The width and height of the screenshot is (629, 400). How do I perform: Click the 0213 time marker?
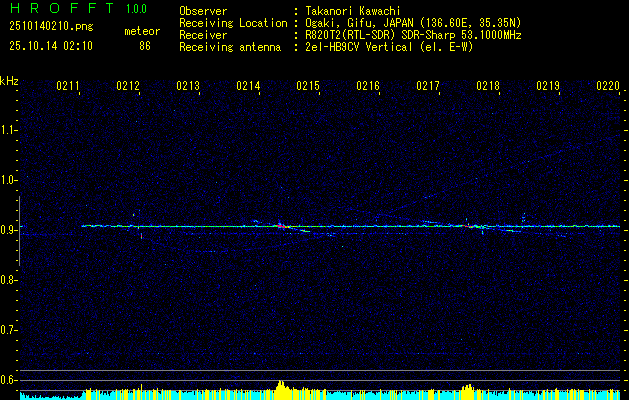point(188,85)
